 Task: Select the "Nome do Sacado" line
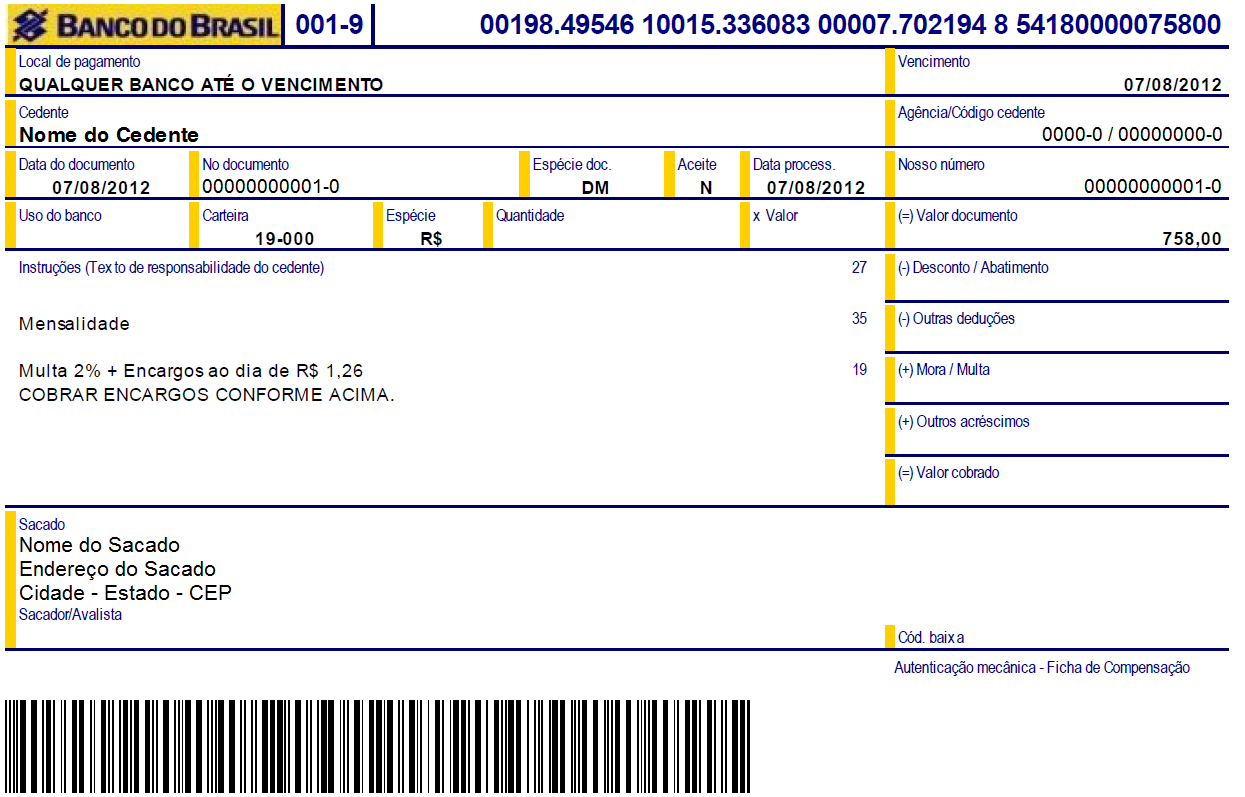pos(99,545)
